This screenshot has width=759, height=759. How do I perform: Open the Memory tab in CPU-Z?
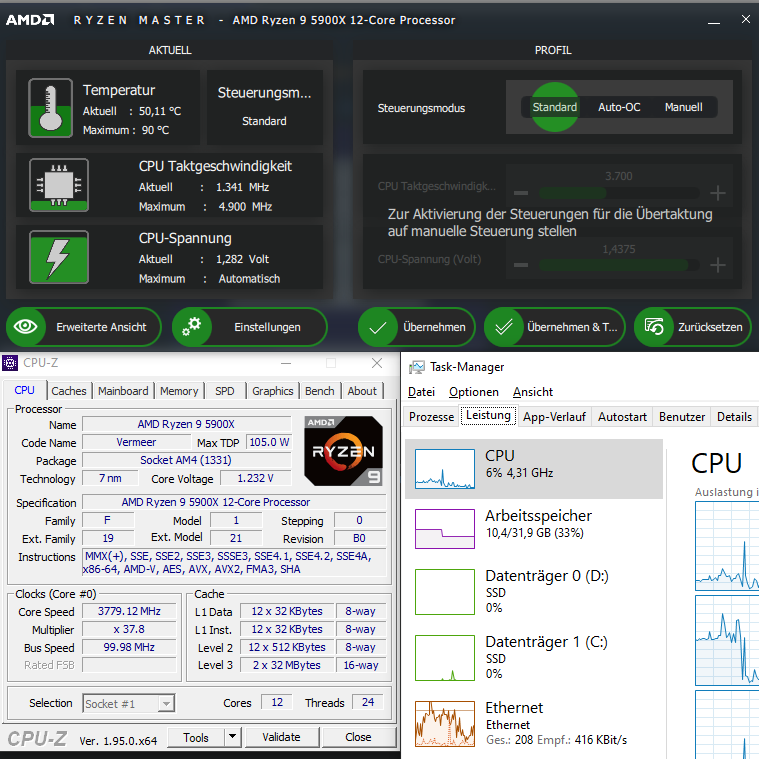(179, 391)
